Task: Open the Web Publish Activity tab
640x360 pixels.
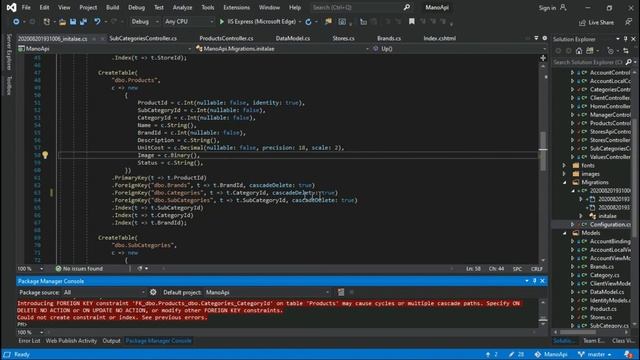Action: coord(71,340)
